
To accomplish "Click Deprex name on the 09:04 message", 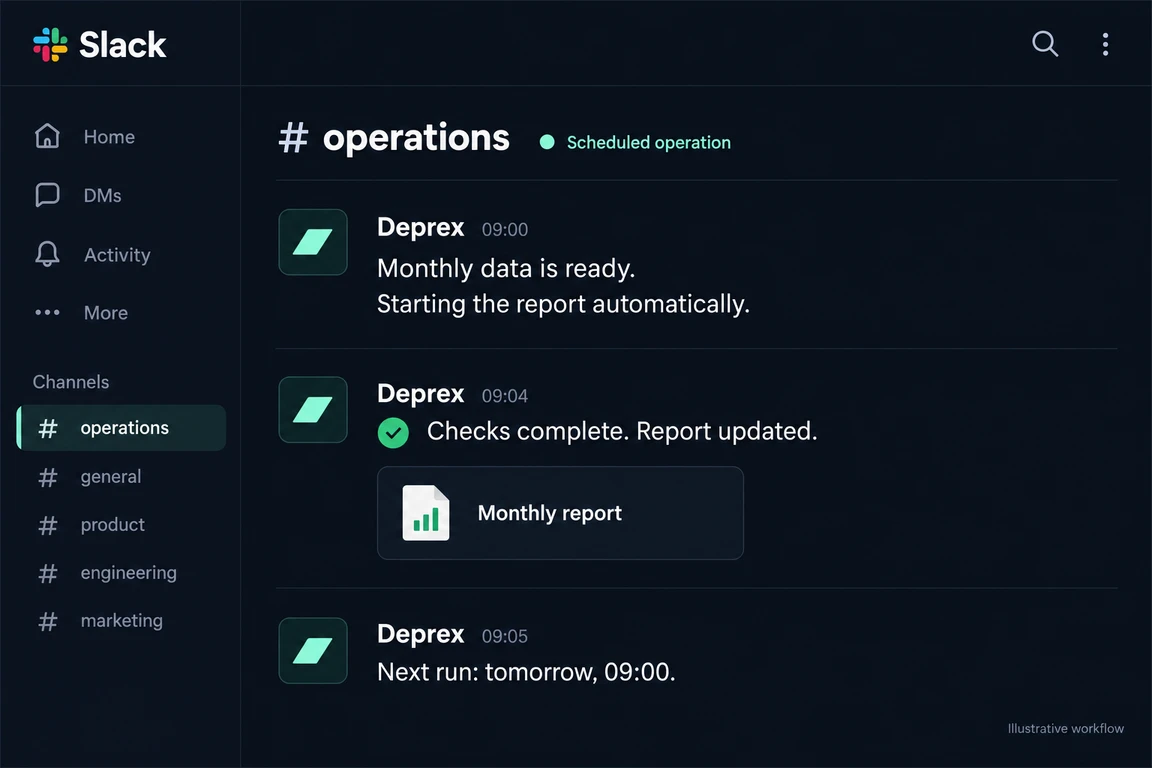I will [x=420, y=393].
